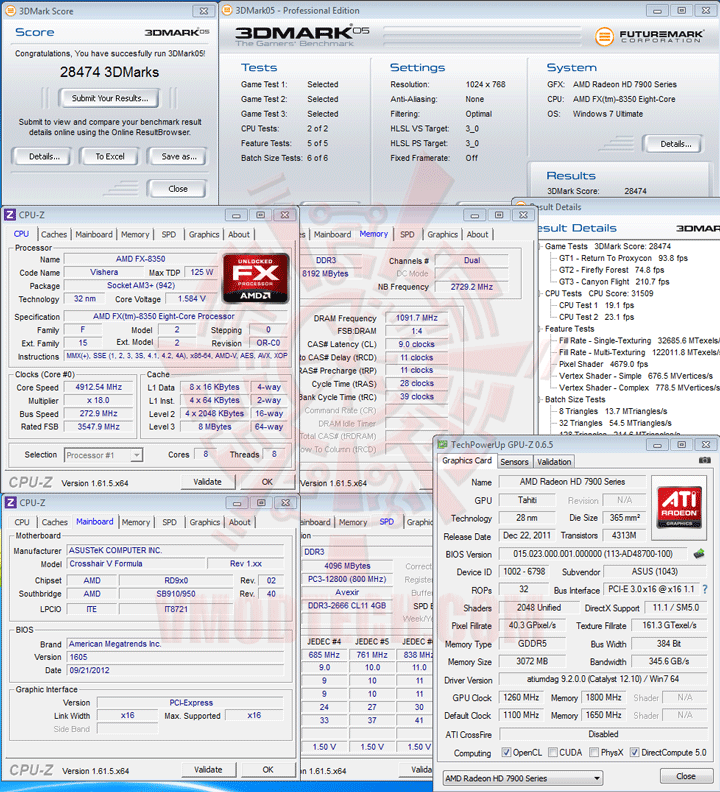Image resolution: width=720 pixels, height=792 pixels.
Task: Click the 3DMARK05 logo in main window
Action: pyautogui.click(x=302, y=35)
